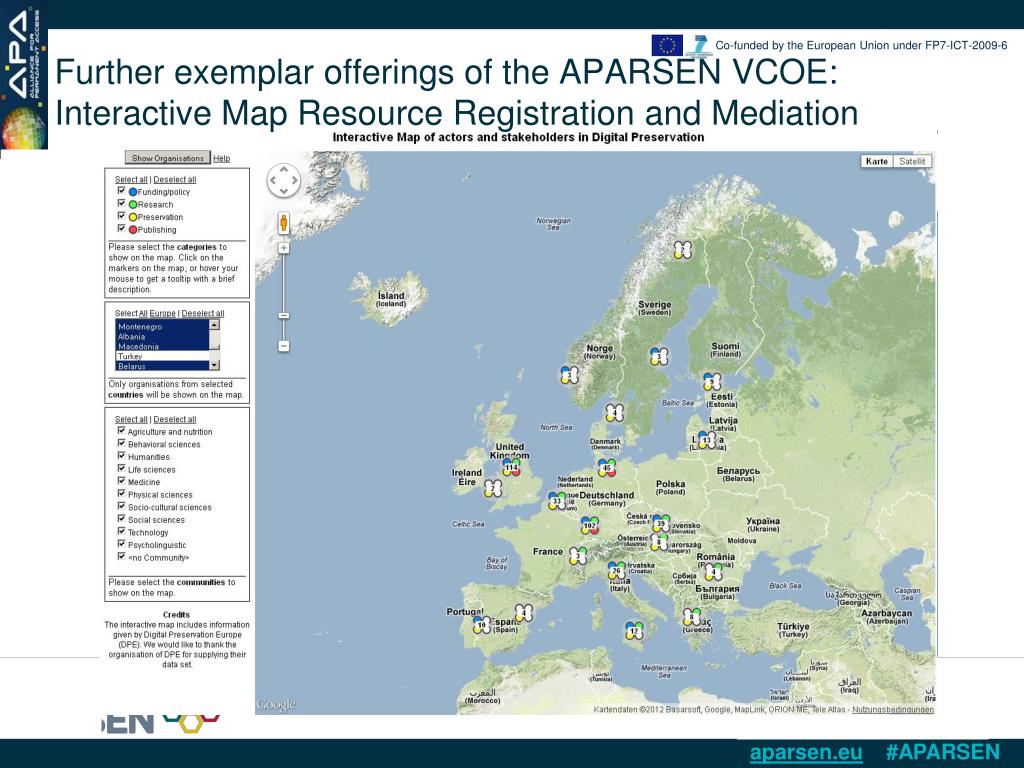The image size is (1024, 768).
Task: Click the southern Norway coast cluster marker
Action: tap(615, 413)
